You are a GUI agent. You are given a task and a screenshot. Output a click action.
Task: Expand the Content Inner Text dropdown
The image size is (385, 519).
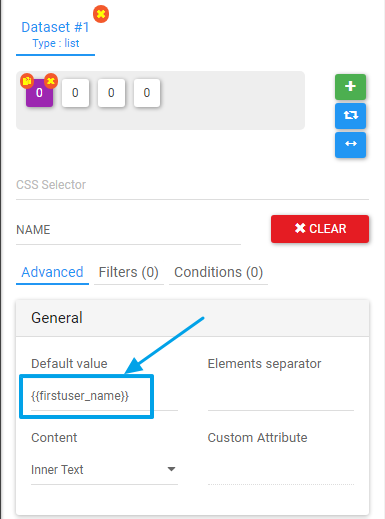[104, 470]
